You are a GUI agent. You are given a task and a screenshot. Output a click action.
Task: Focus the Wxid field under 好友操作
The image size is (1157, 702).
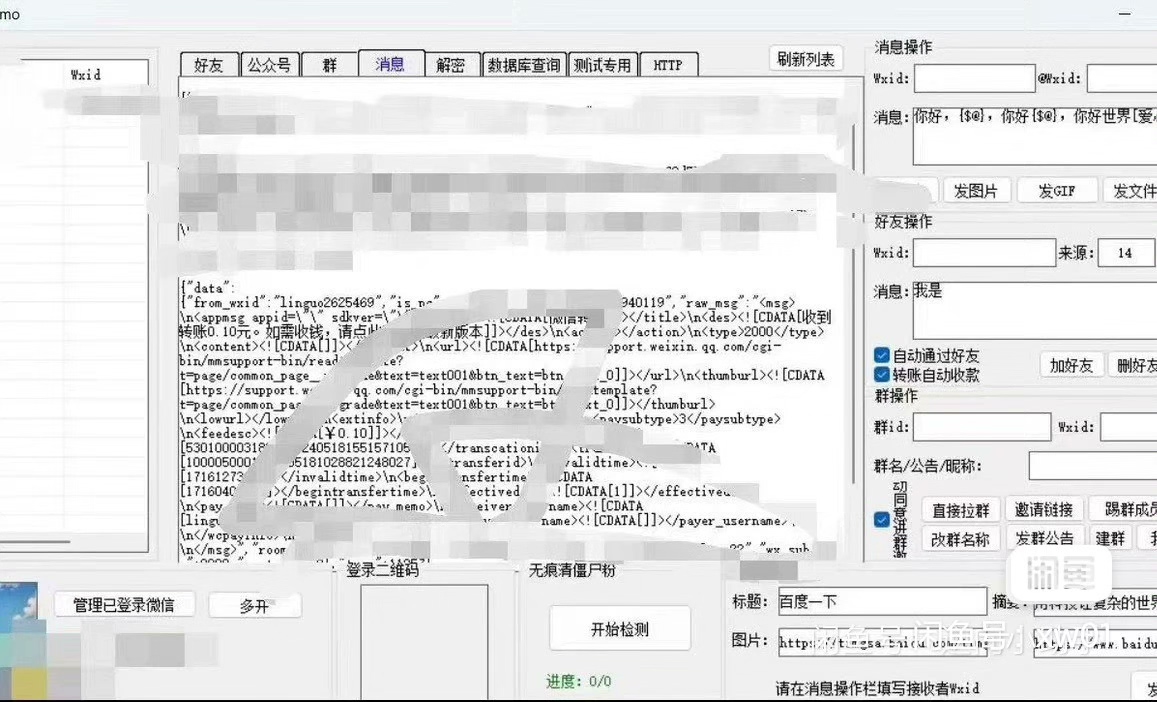coord(984,252)
